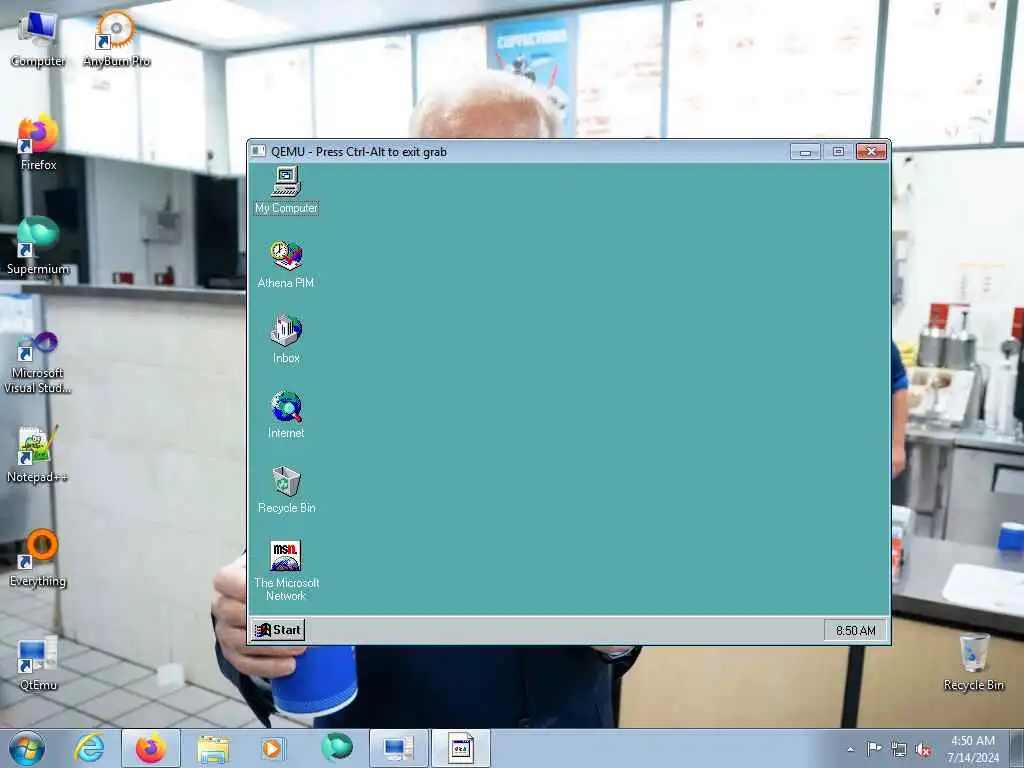This screenshot has height=768, width=1024.
Task: Open the host clock showing 4:50 AM
Action: pyautogui.click(x=973, y=749)
